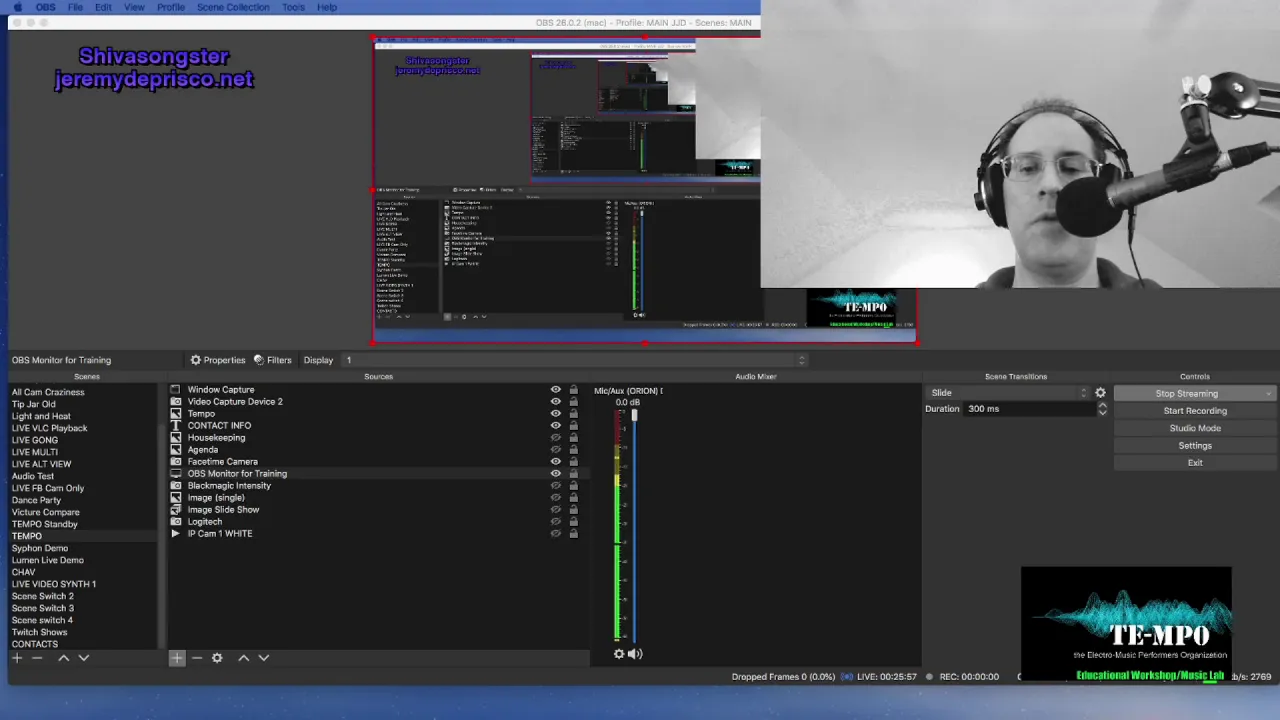Show the Image (single) source
The height and width of the screenshot is (720, 1280).
[x=556, y=498]
